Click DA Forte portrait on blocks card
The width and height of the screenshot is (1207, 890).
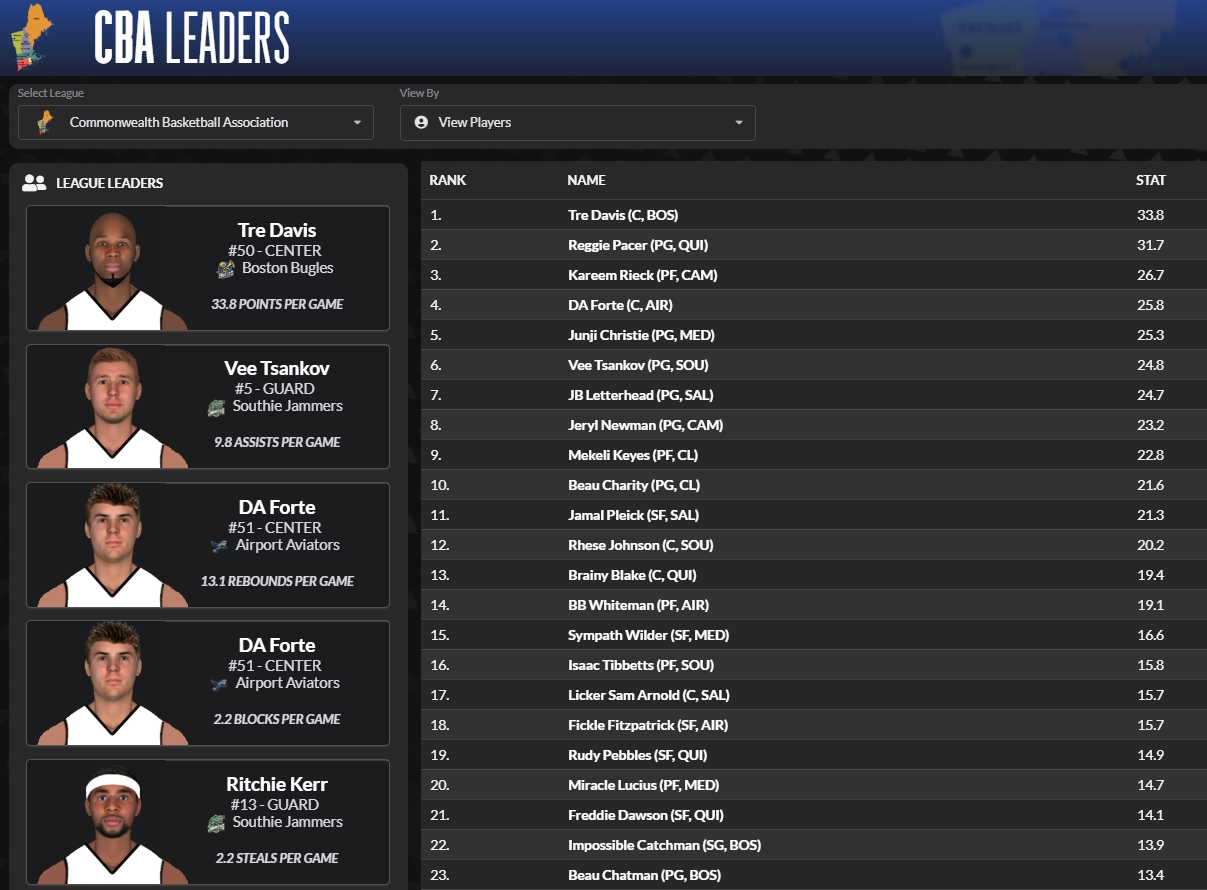(x=113, y=684)
